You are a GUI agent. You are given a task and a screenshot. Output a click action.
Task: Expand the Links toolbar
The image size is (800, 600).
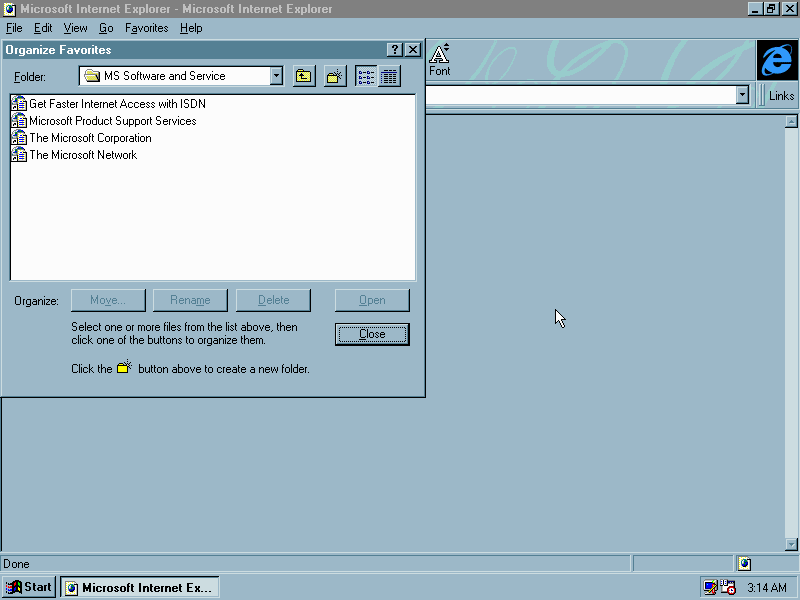[781, 95]
